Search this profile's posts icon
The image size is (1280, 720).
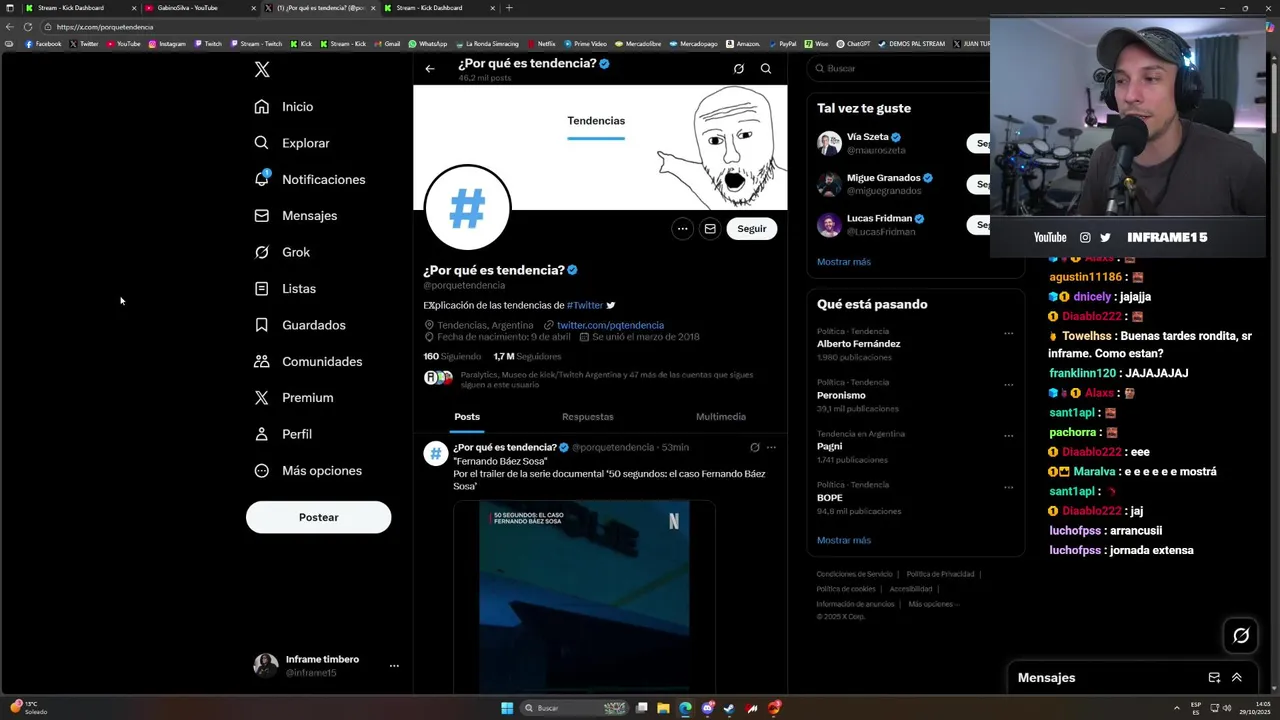click(766, 69)
